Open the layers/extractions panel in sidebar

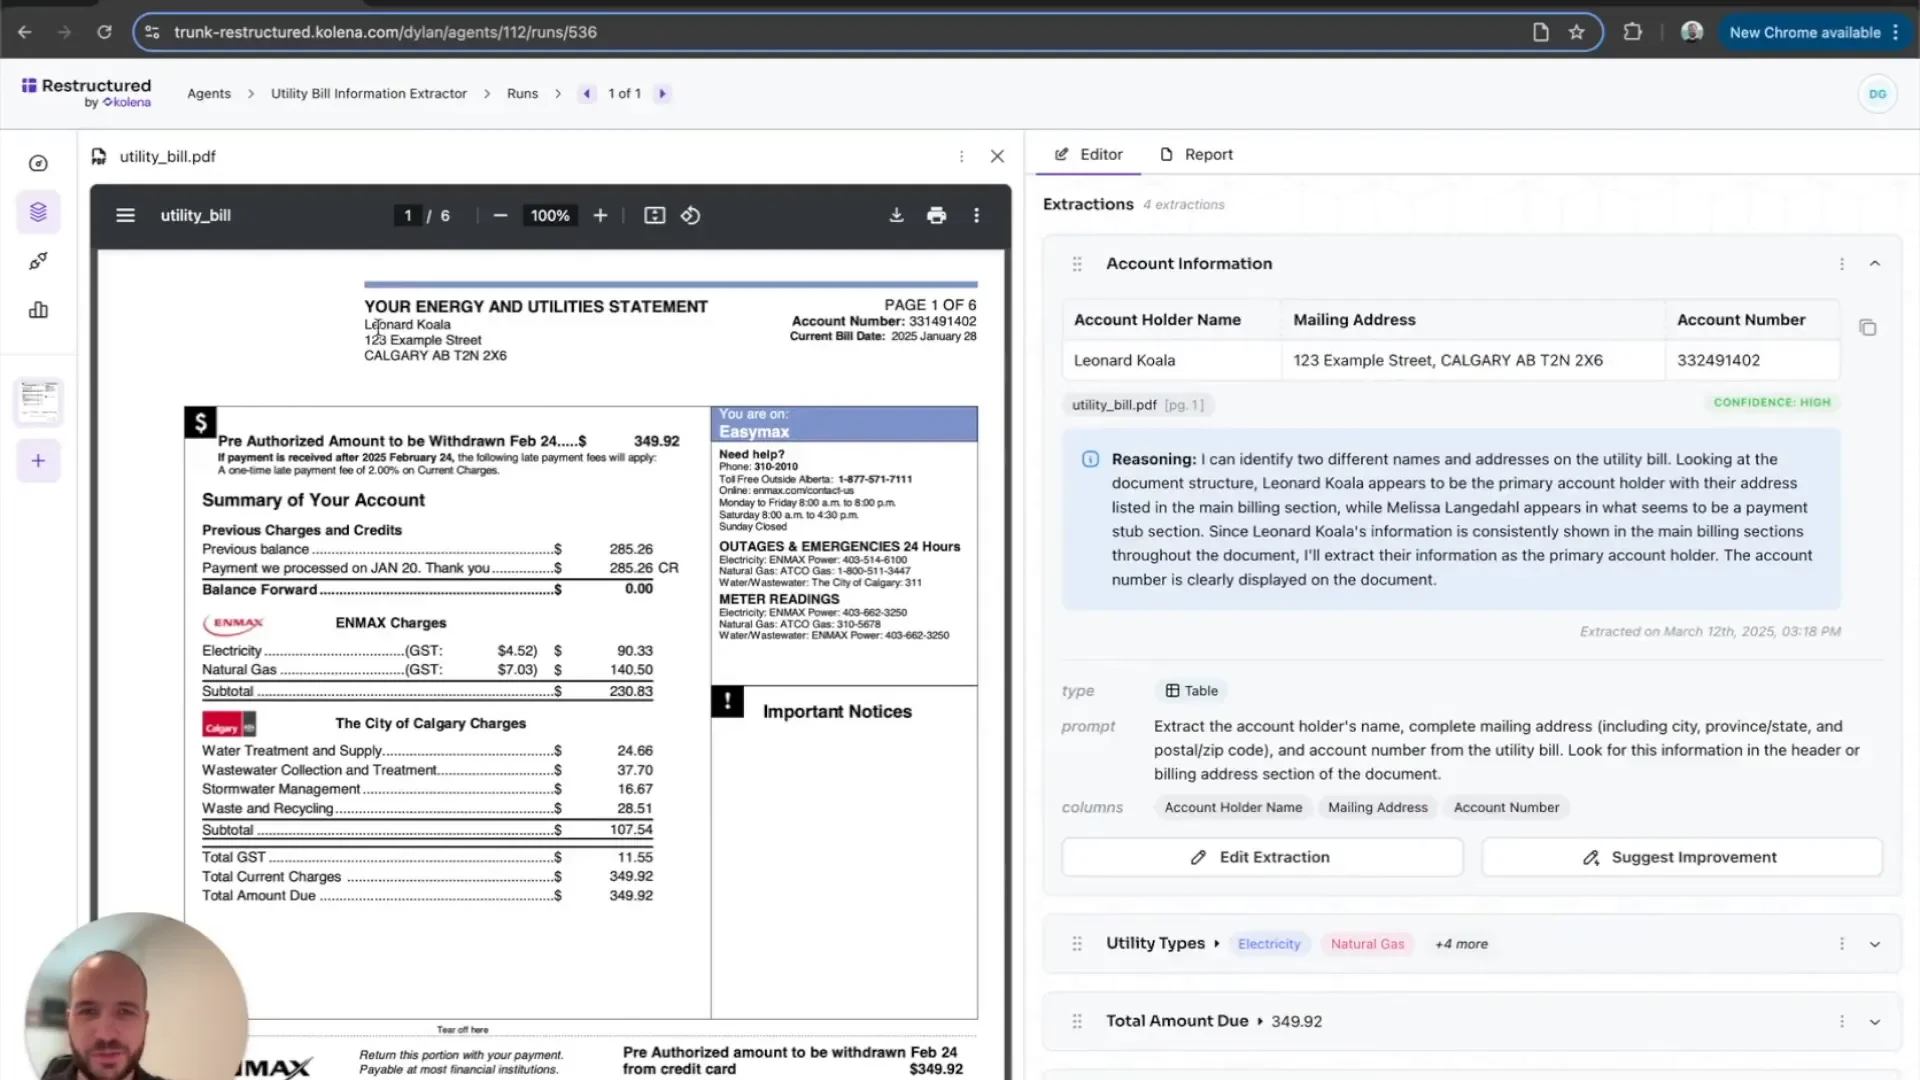(x=38, y=212)
